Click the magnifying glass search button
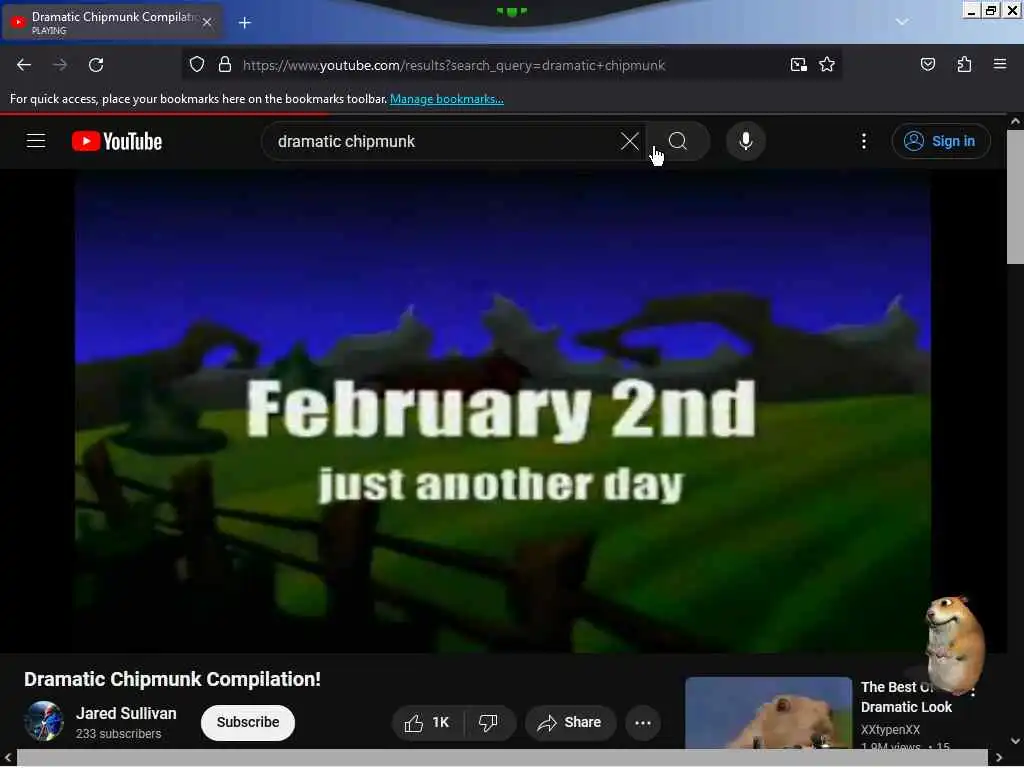The height and width of the screenshot is (768, 1024). [x=678, y=142]
